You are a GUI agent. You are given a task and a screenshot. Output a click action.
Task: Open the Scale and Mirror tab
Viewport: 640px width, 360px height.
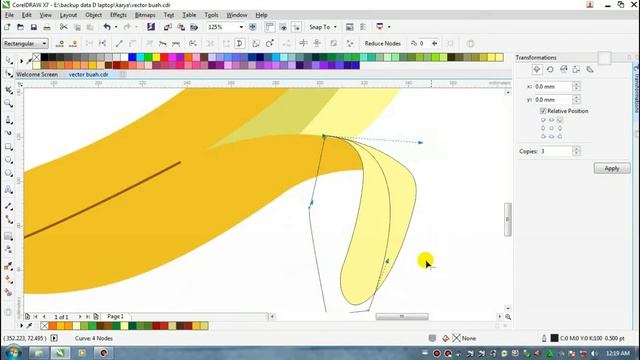tap(564, 69)
